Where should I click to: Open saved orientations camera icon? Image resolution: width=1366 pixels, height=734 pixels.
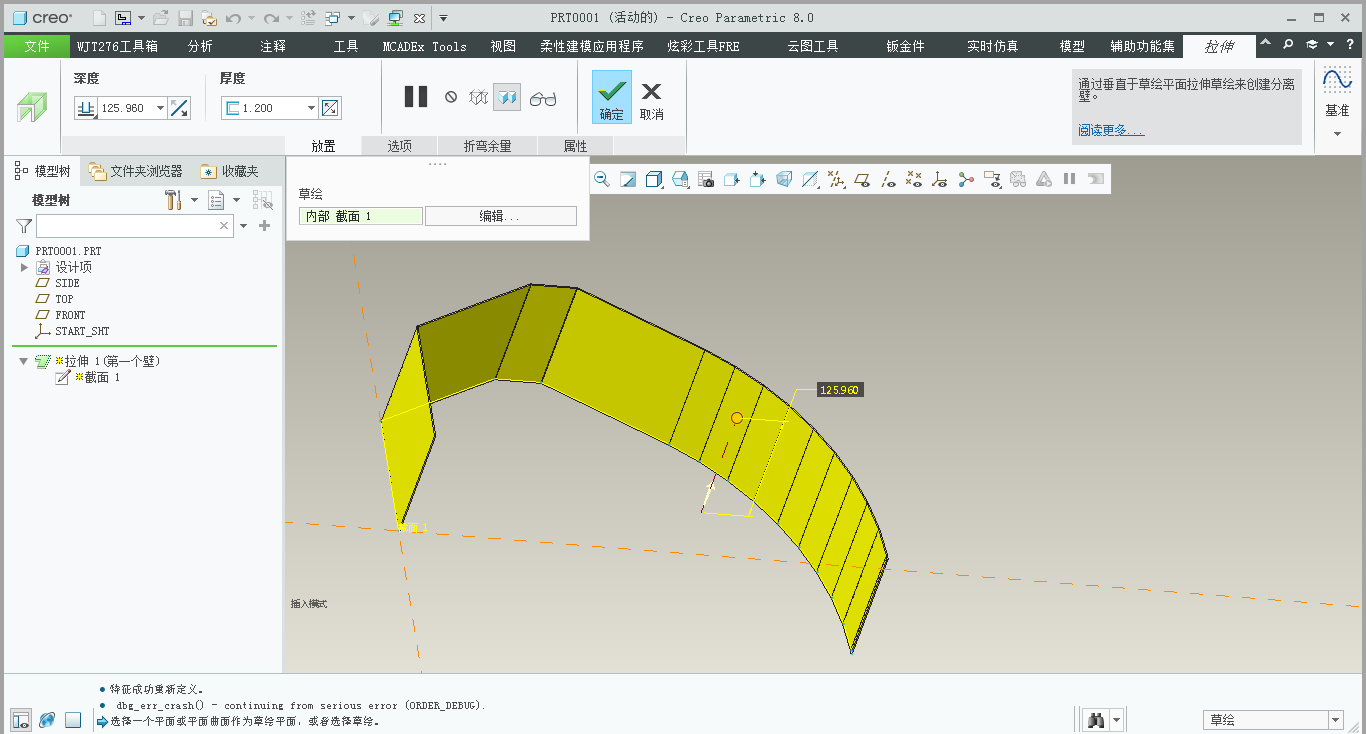coord(706,179)
